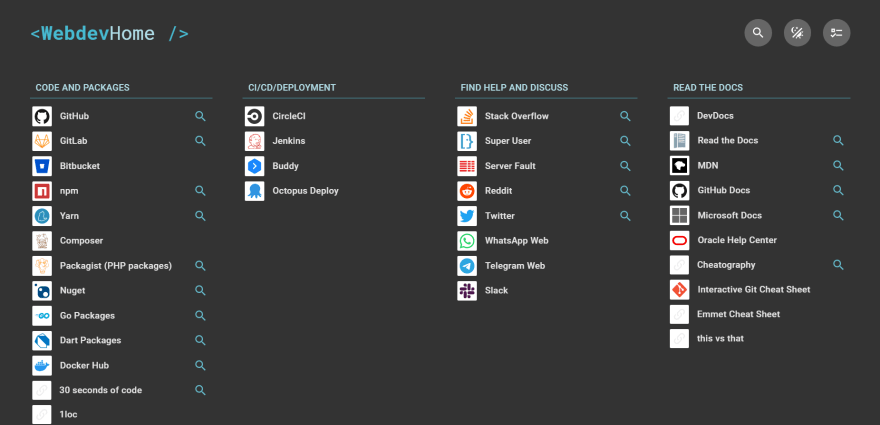Viewport: 880px width, 425px height.
Task: Click the Octopus Deploy icon
Action: (x=254, y=191)
